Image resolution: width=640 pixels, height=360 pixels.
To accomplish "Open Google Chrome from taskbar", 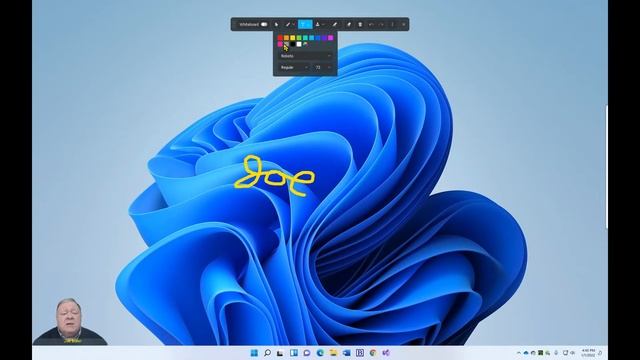I will 373,353.
